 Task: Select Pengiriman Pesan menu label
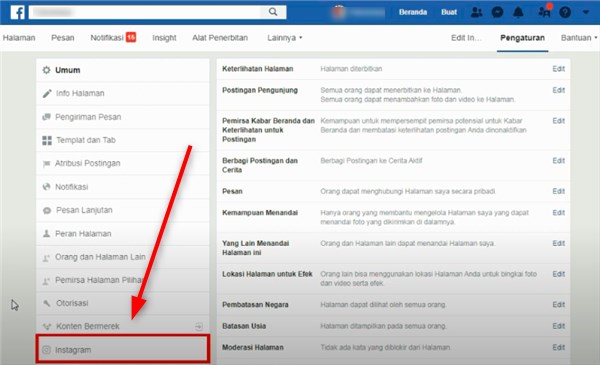88,117
